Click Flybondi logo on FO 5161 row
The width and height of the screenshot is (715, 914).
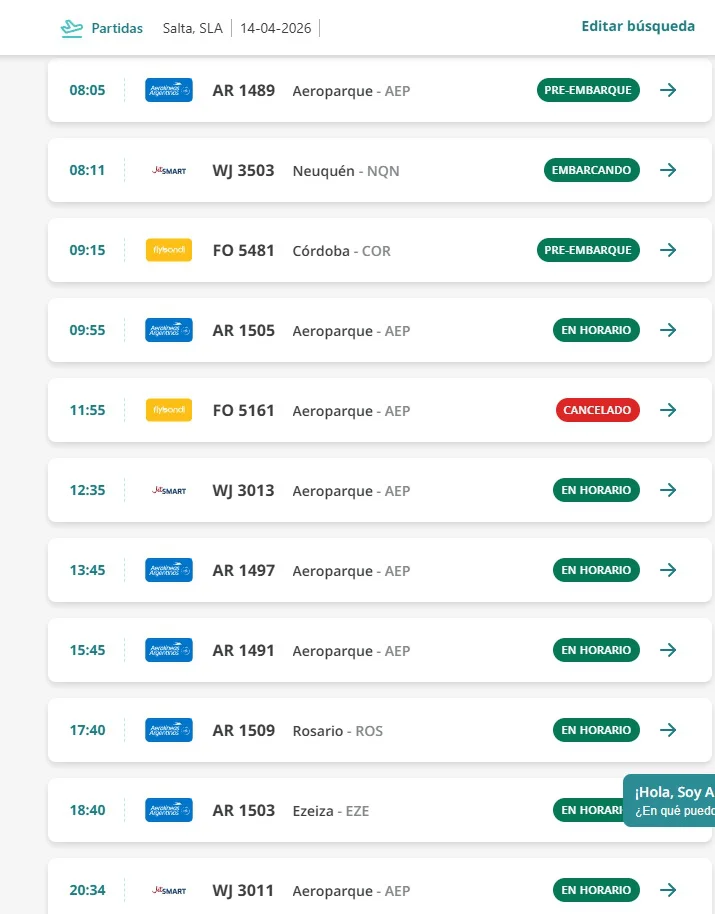[x=169, y=410]
